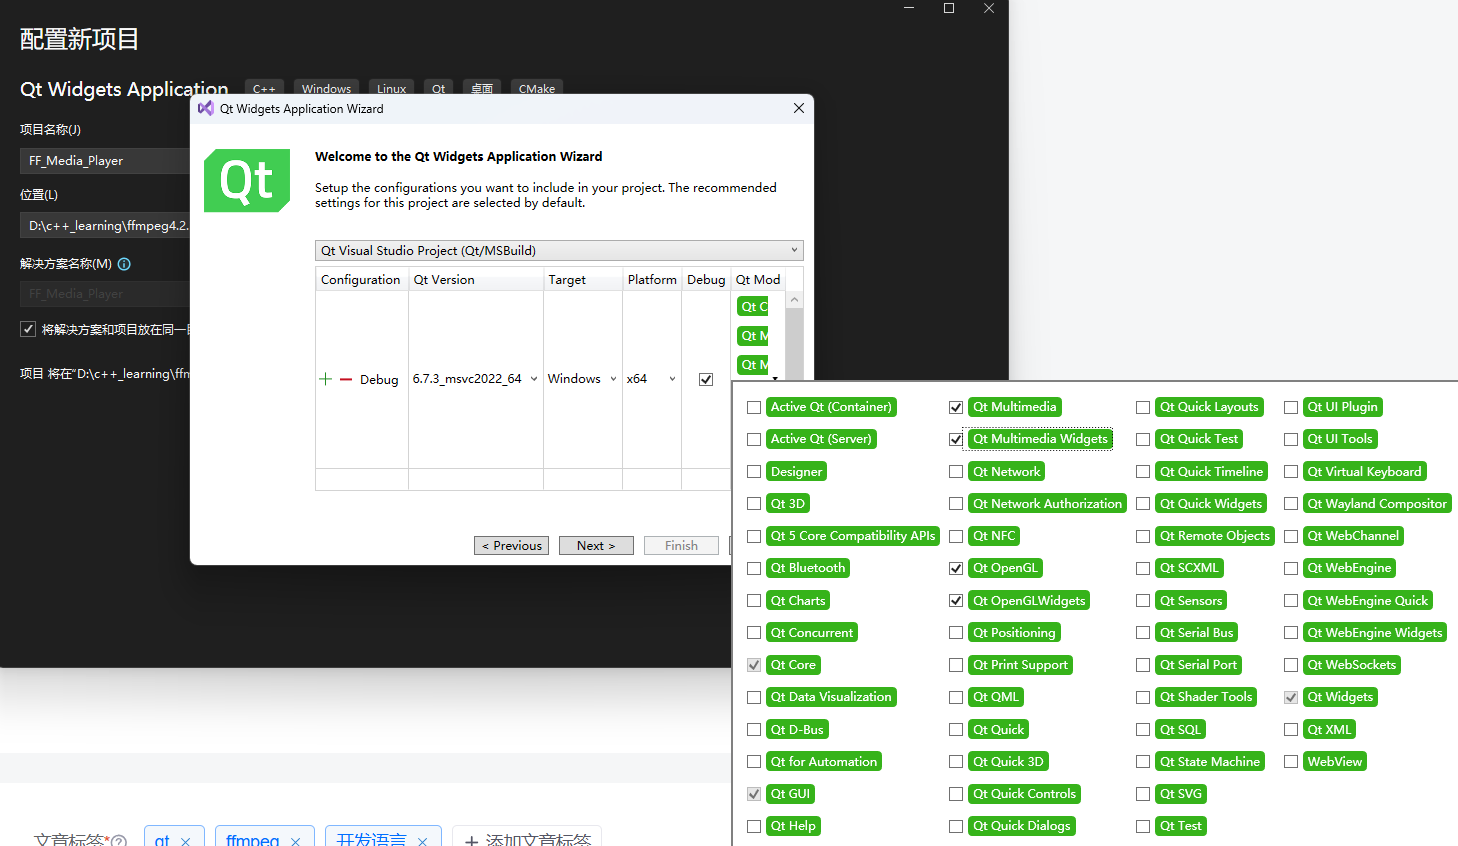Viewport: 1458px width, 846px height.
Task: Click the disabled Finish button
Action: (x=681, y=546)
